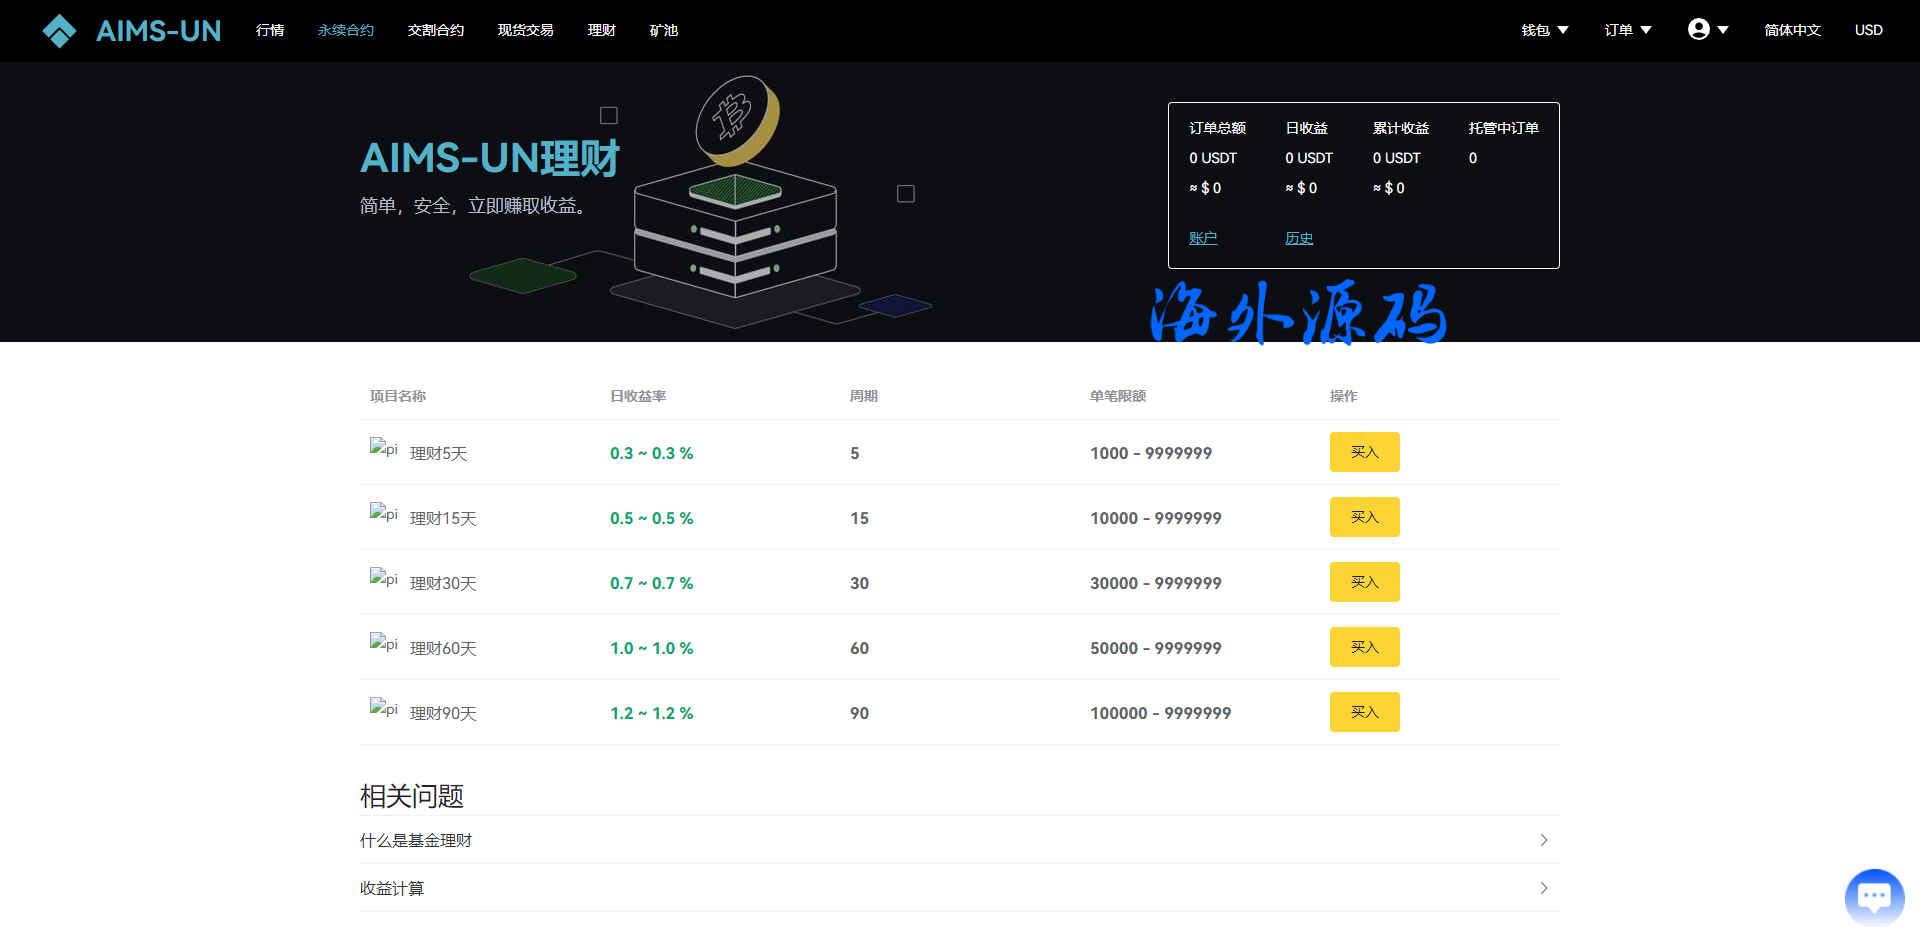Click the AIMS-UN diamond logo icon
The height and width of the screenshot is (927, 1920).
coord(59,31)
